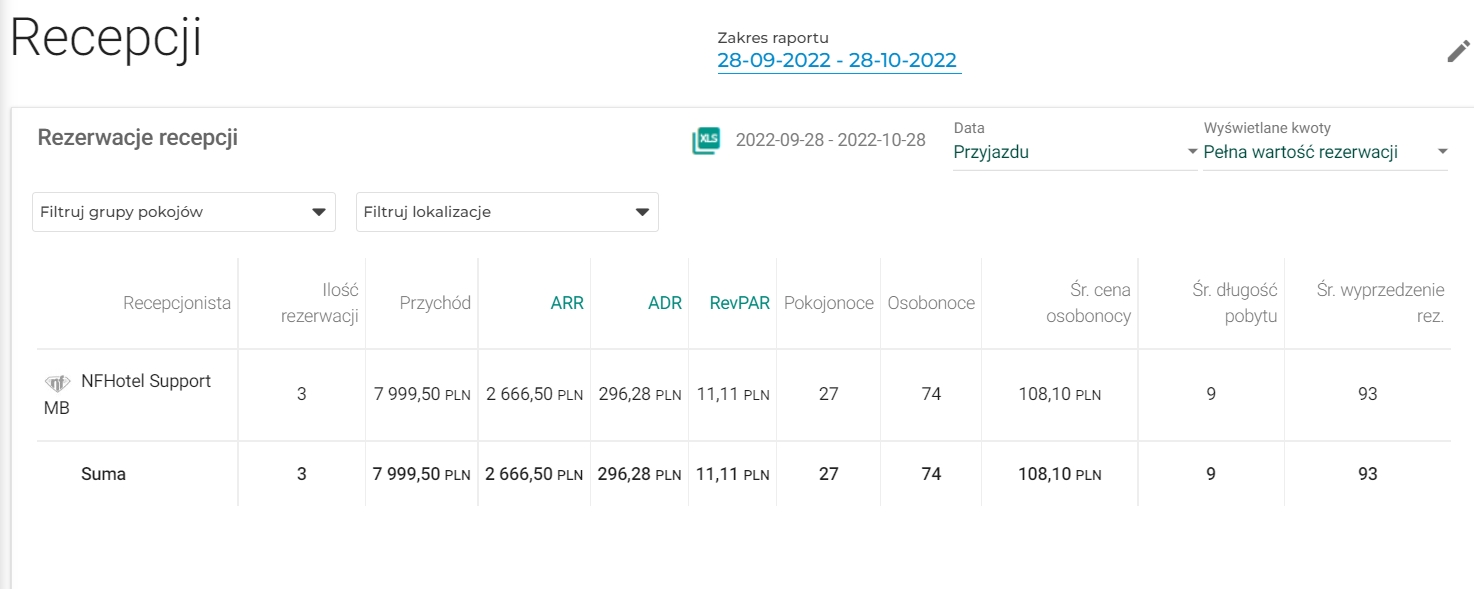Open the Data Przyjazdu dropdown
This screenshot has height=589, width=1474.
(x=1075, y=153)
